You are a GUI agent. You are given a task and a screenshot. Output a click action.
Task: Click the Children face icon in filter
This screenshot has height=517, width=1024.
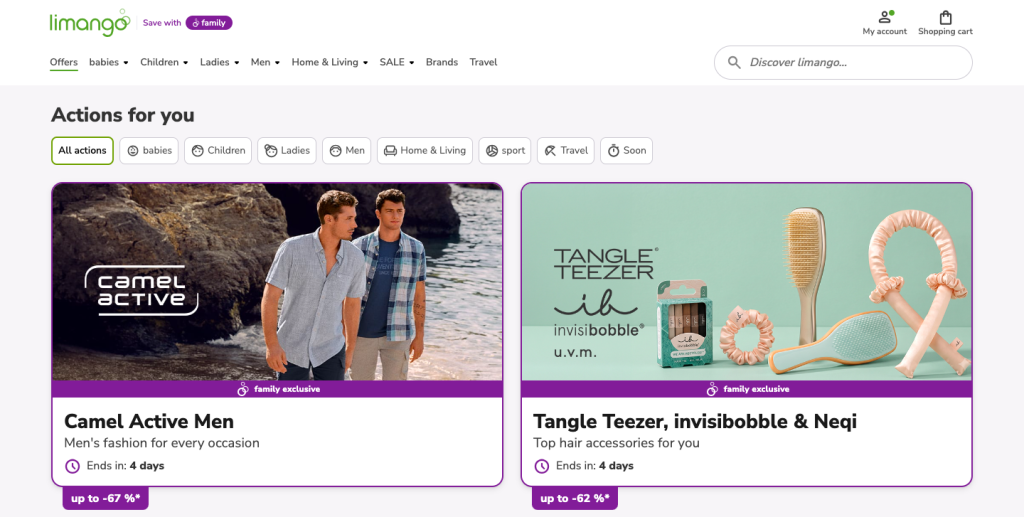point(197,151)
